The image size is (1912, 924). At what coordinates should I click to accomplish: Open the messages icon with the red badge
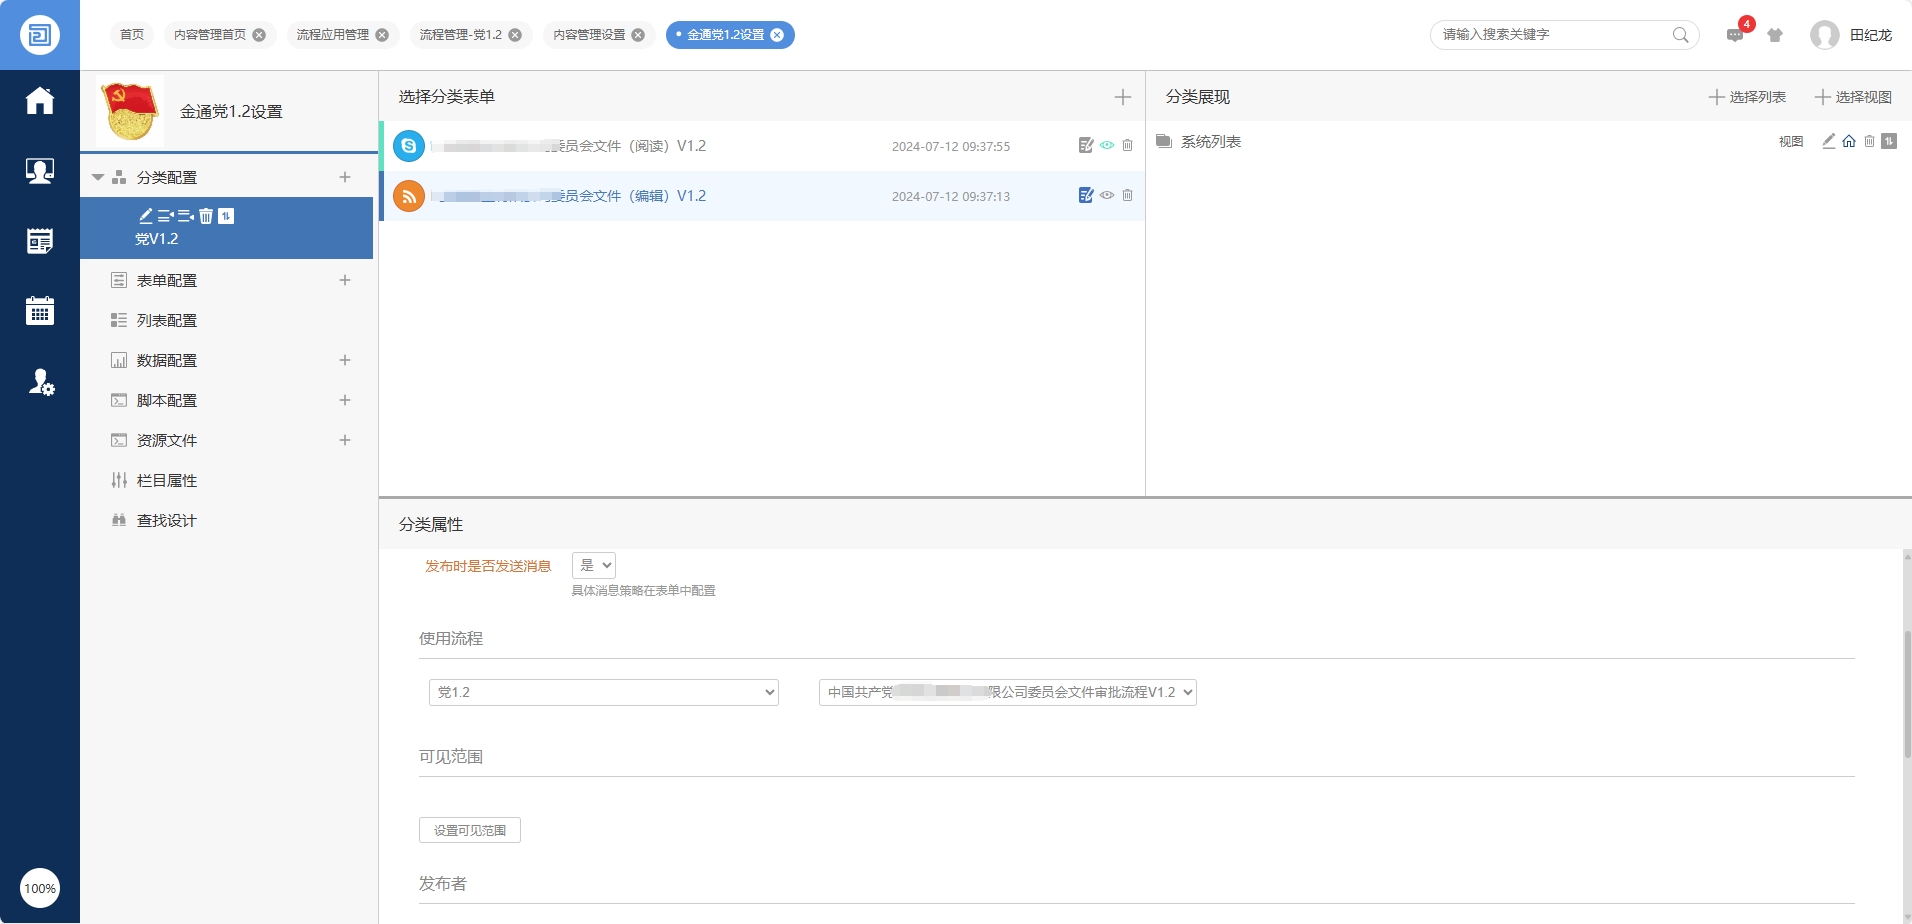tap(1736, 35)
